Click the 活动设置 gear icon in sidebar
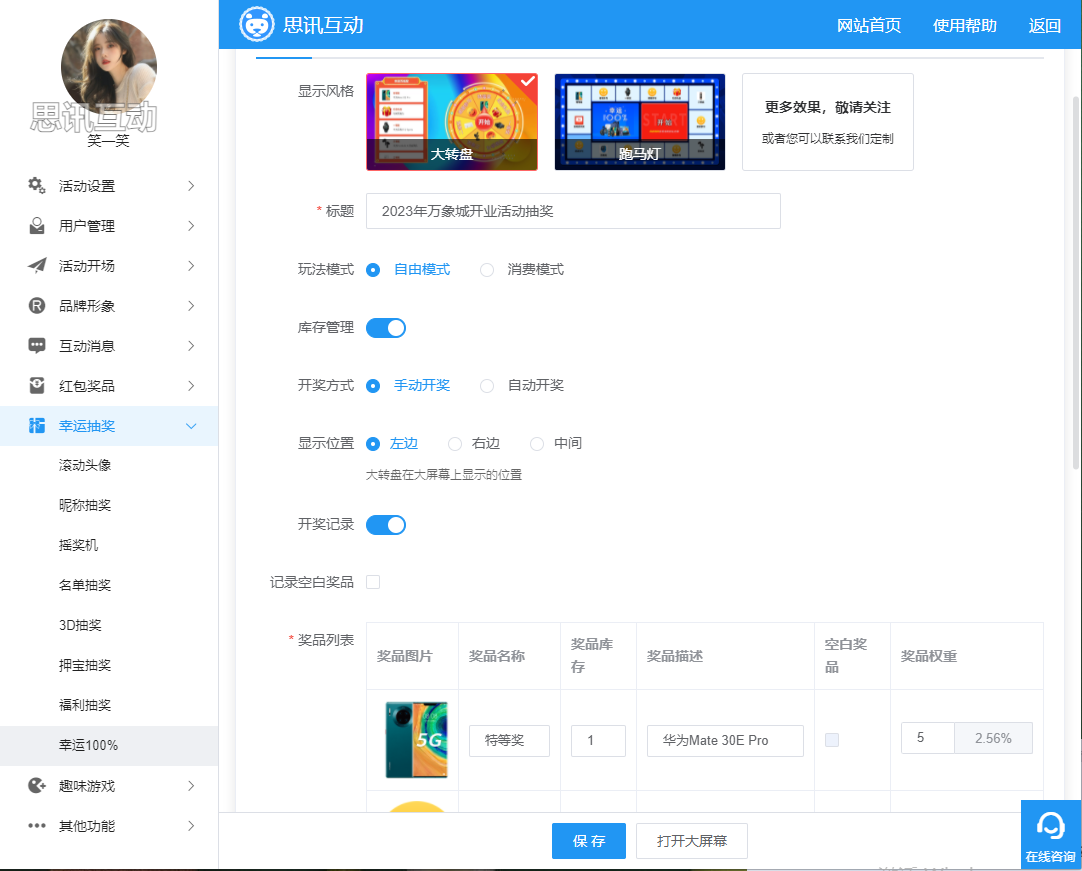The width and height of the screenshot is (1082, 871). (x=37, y=186)
